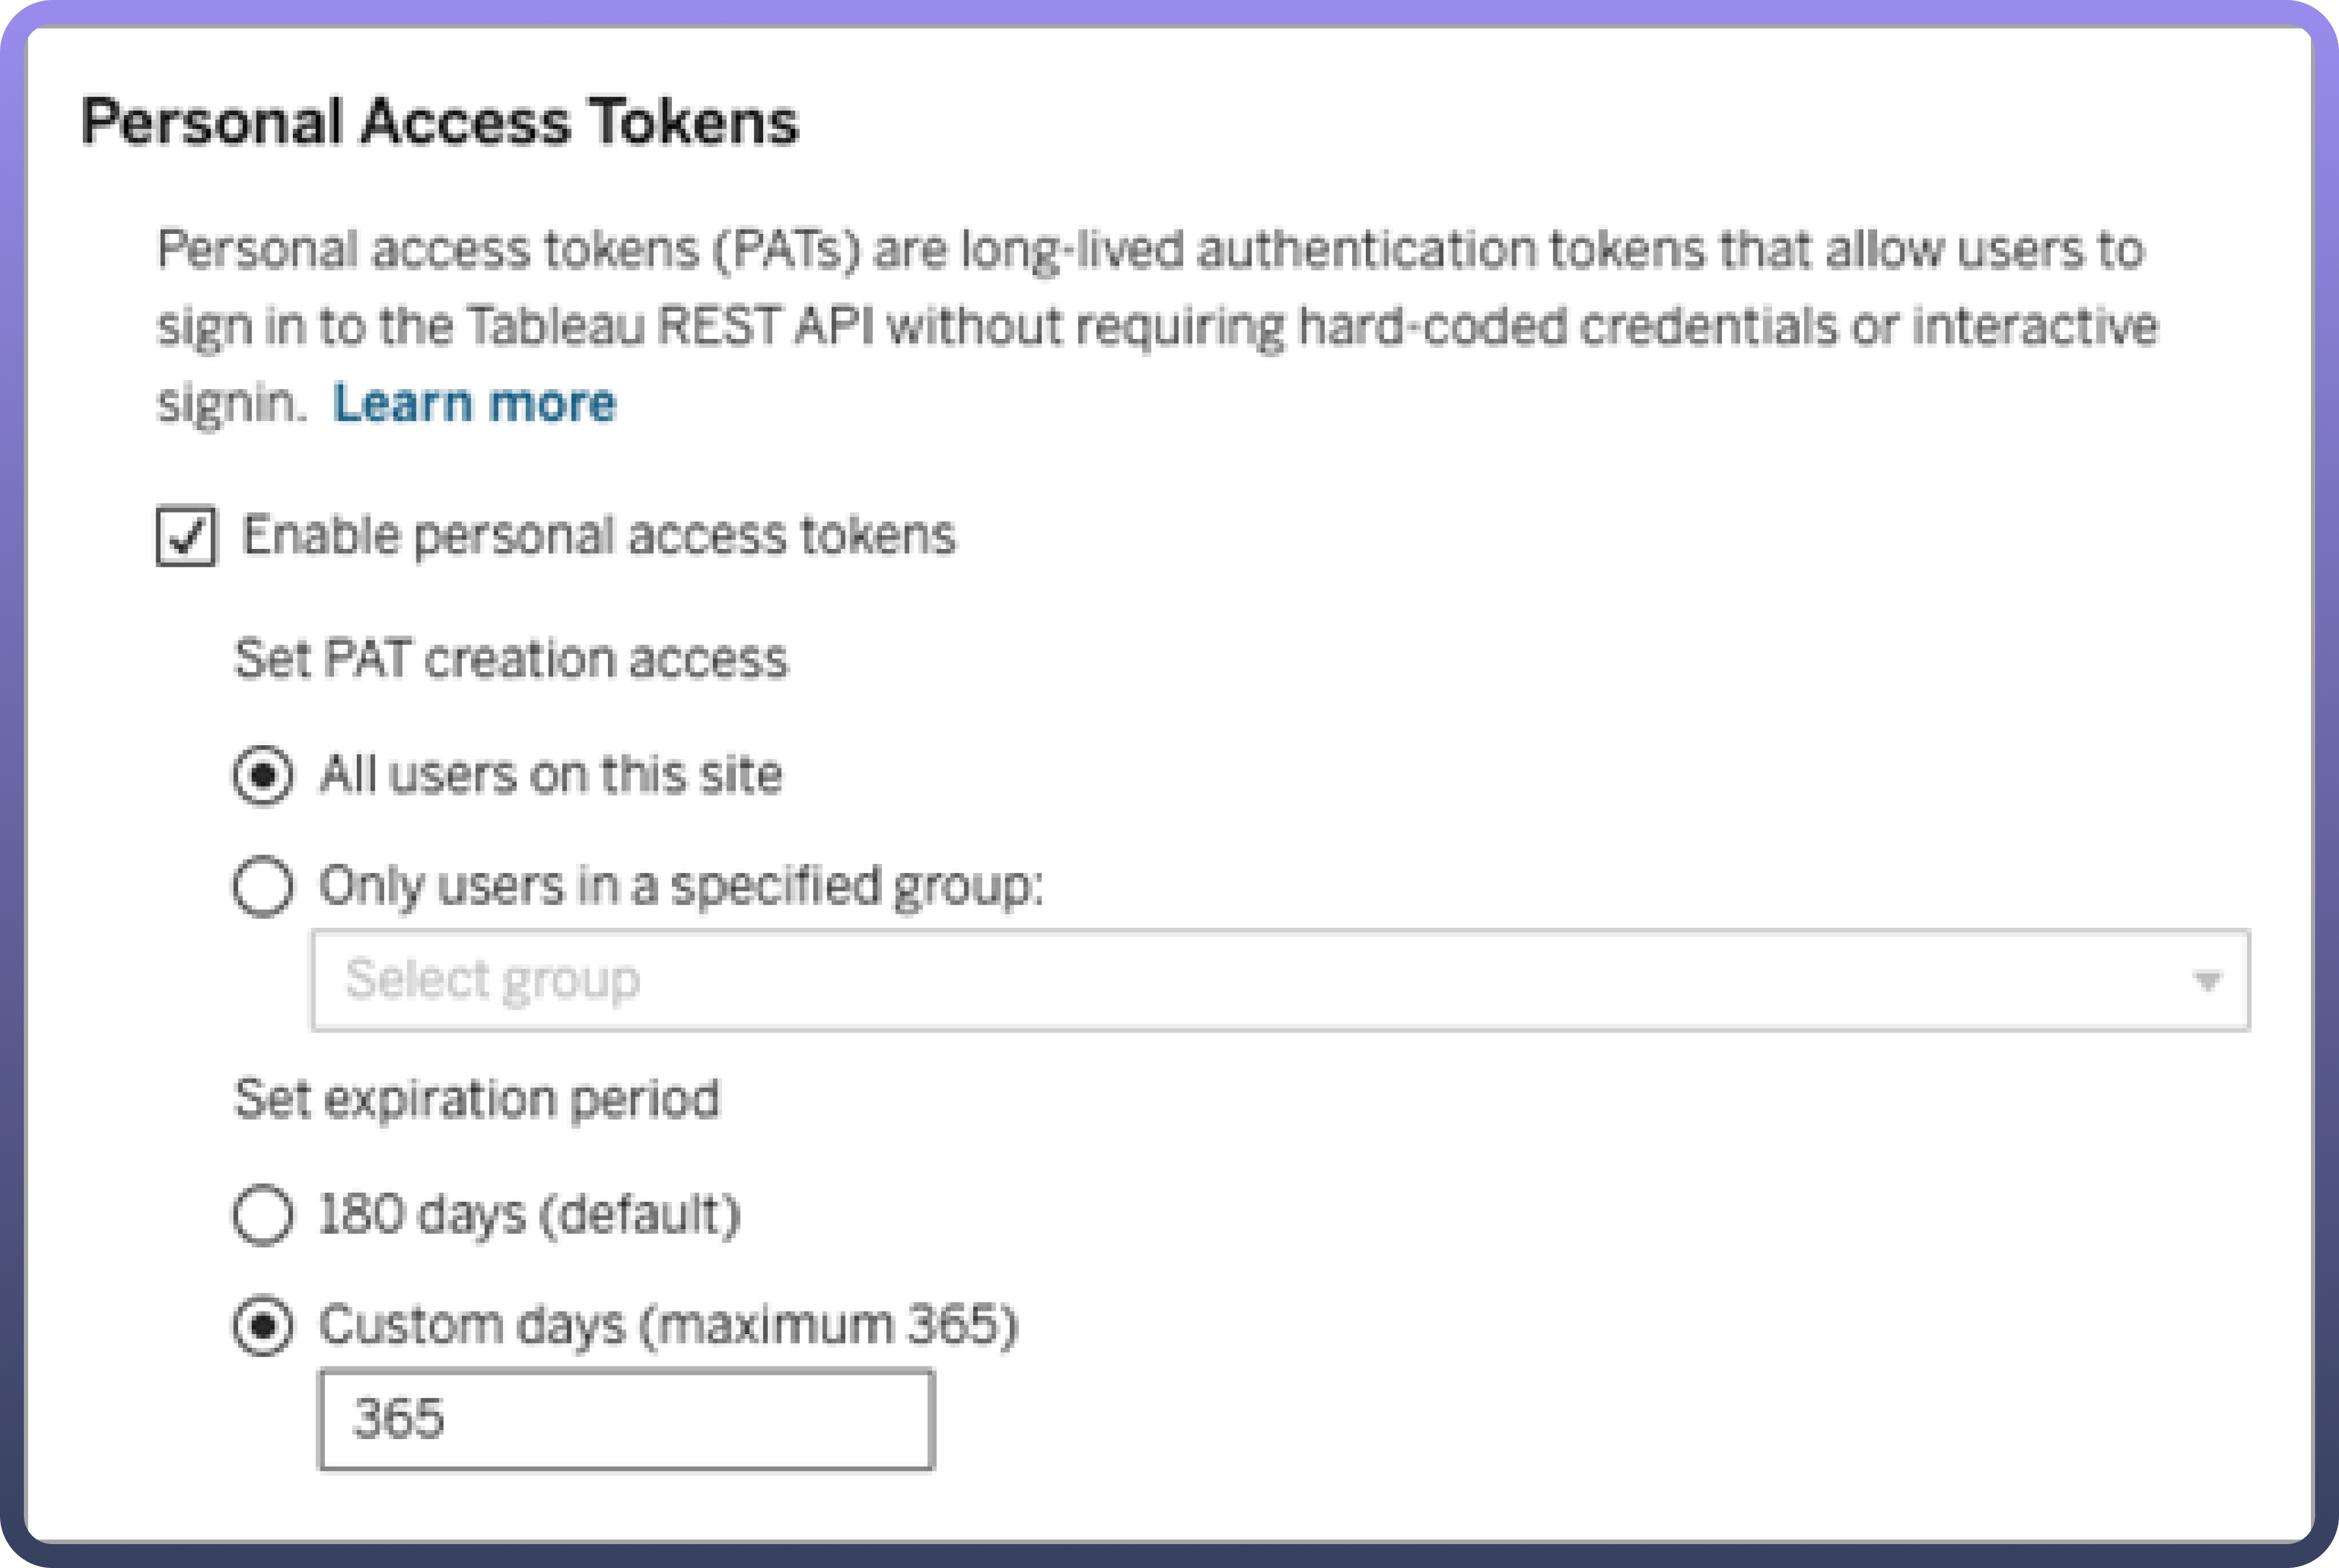Open the Learn more link
This screenshot has height=1568, width=2339.
(x=474, y=404)
